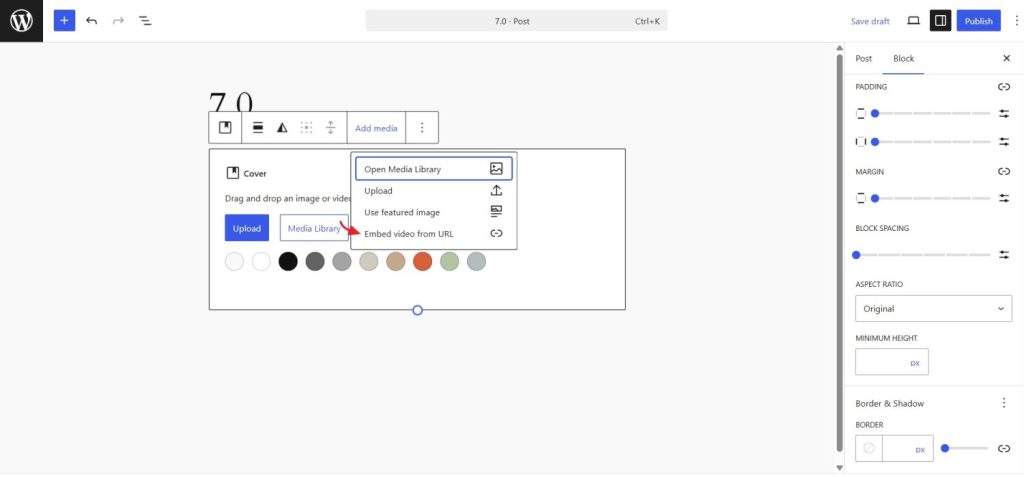Click the Cover block type icon in toolbar
The height and width of the screenshot is (477, 1024).
[x=225, y=128]
